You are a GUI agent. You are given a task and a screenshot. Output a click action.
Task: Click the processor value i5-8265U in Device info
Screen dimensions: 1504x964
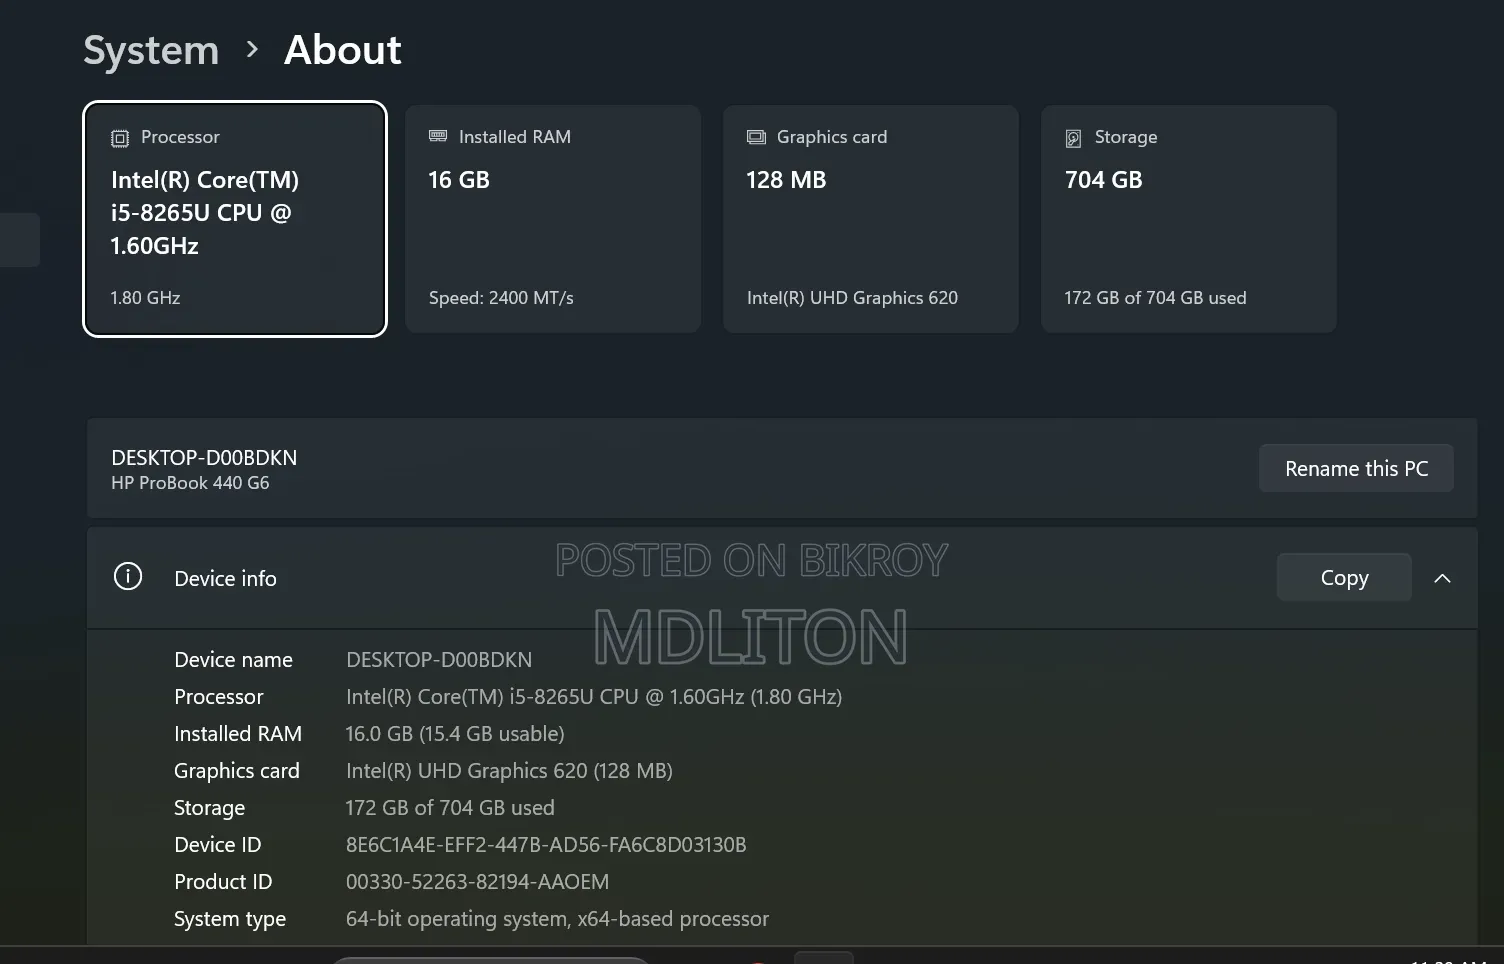[x=594, y=697]
